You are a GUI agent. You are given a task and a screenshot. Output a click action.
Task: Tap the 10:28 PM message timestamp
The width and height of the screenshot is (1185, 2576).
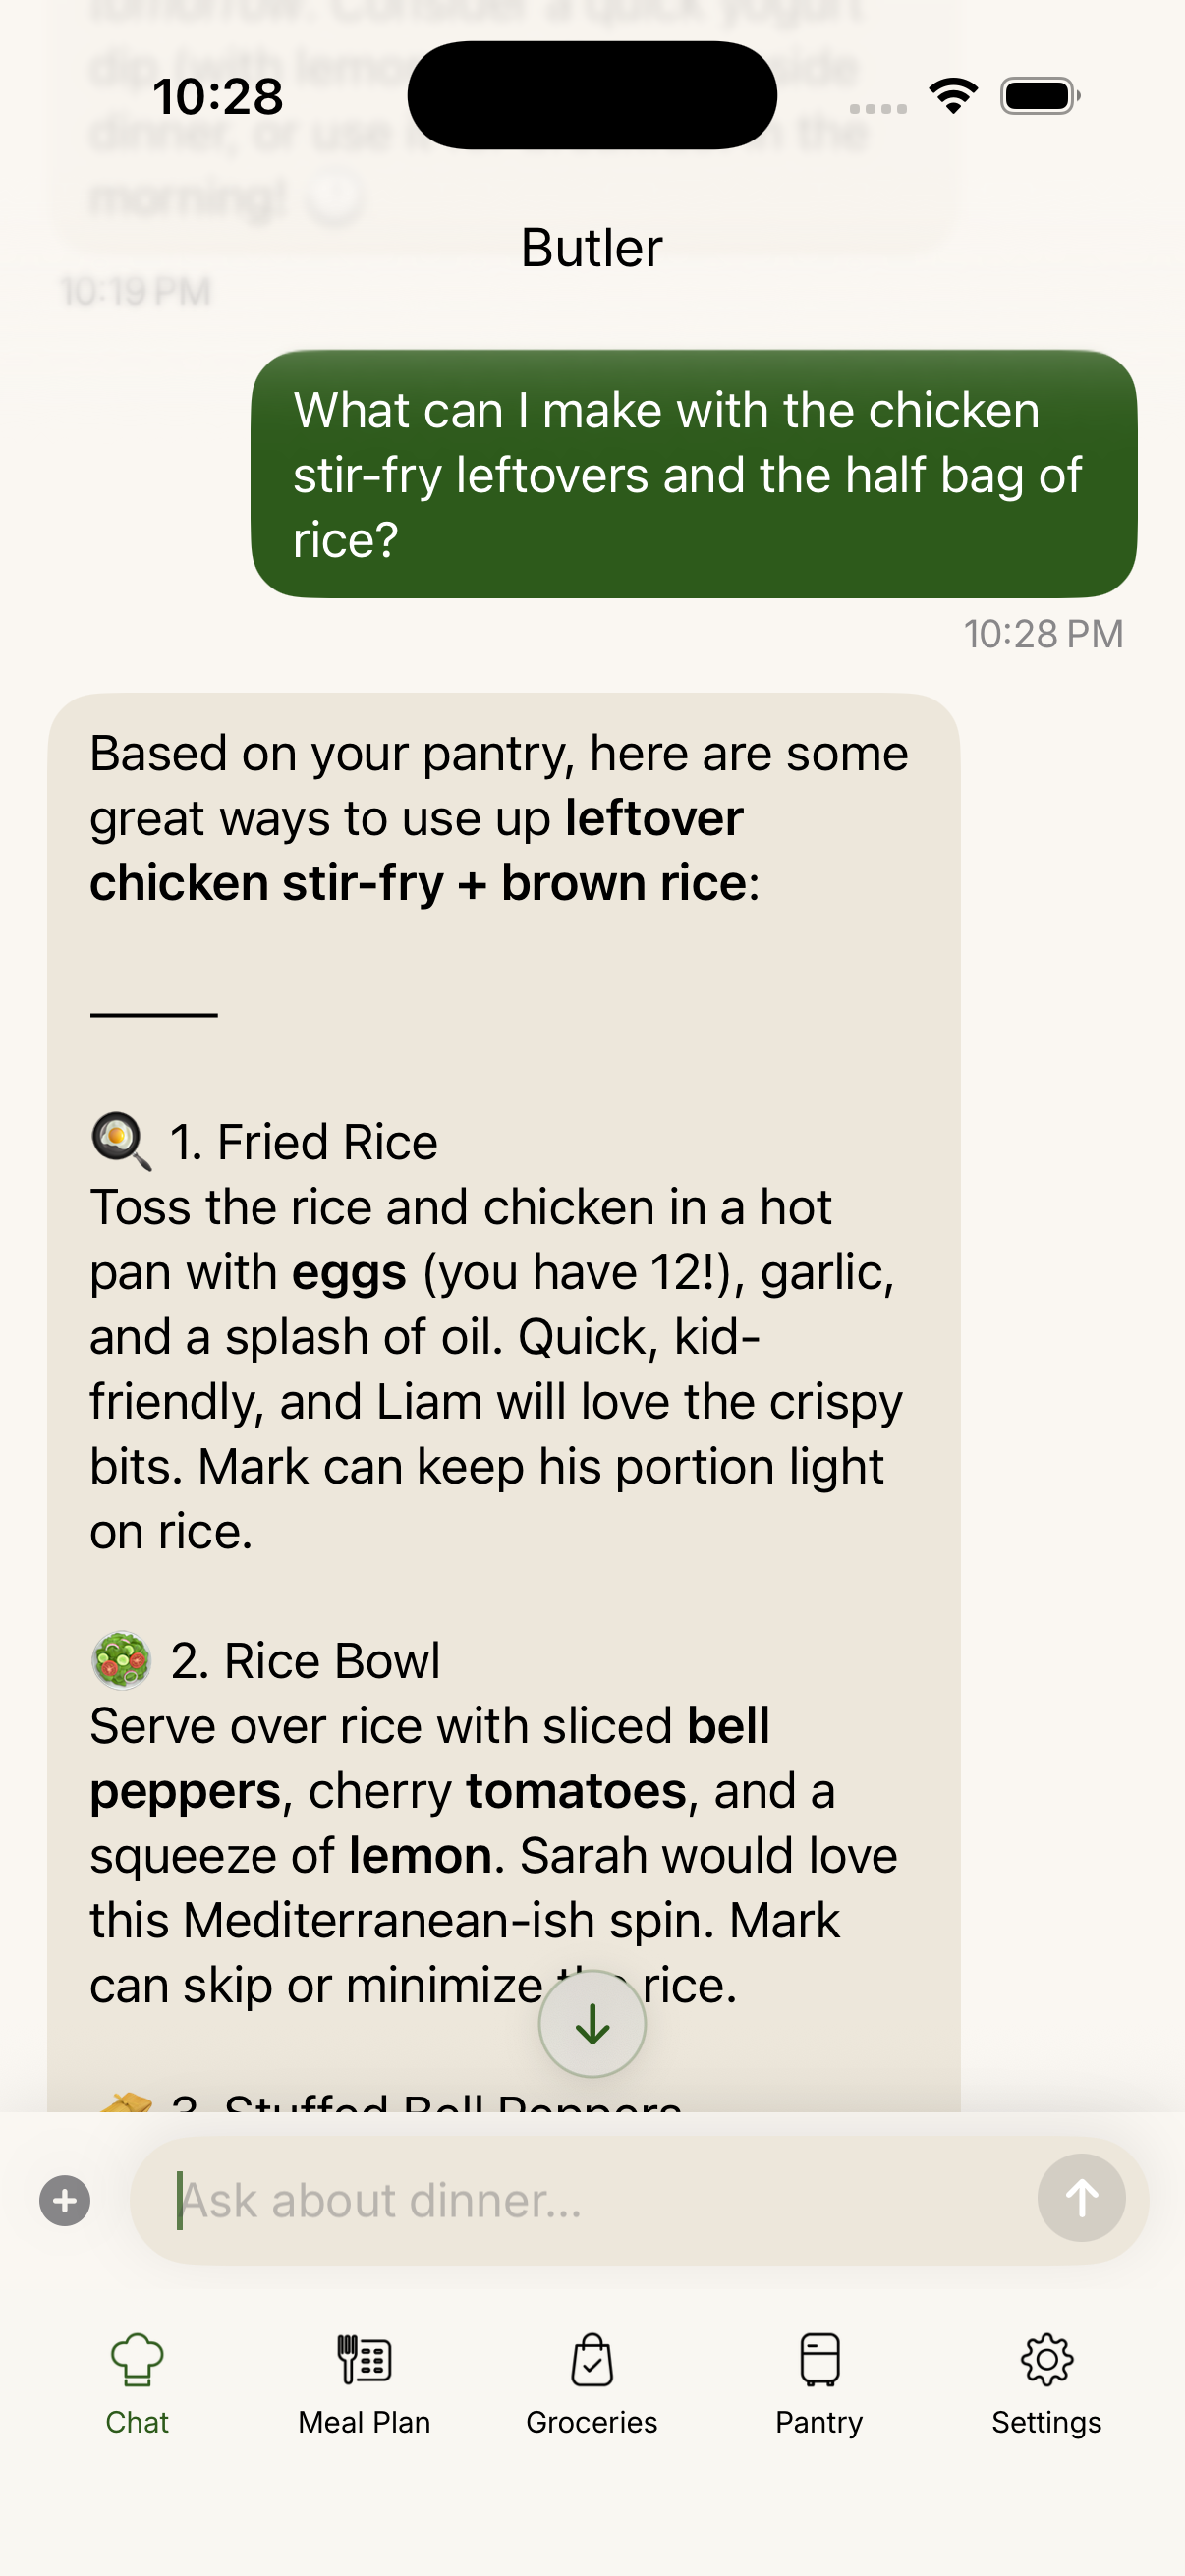[1043, 633]
